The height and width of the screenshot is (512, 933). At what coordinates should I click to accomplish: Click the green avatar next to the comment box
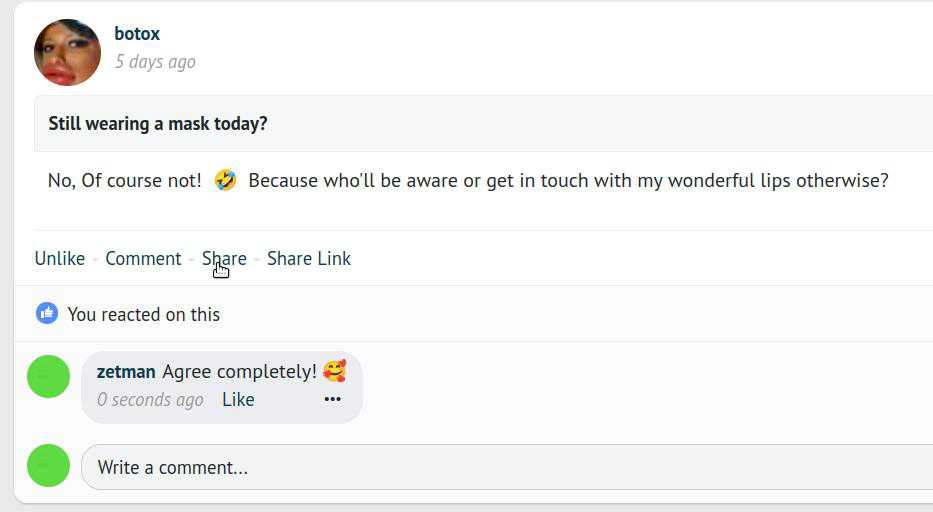point(48,466)
